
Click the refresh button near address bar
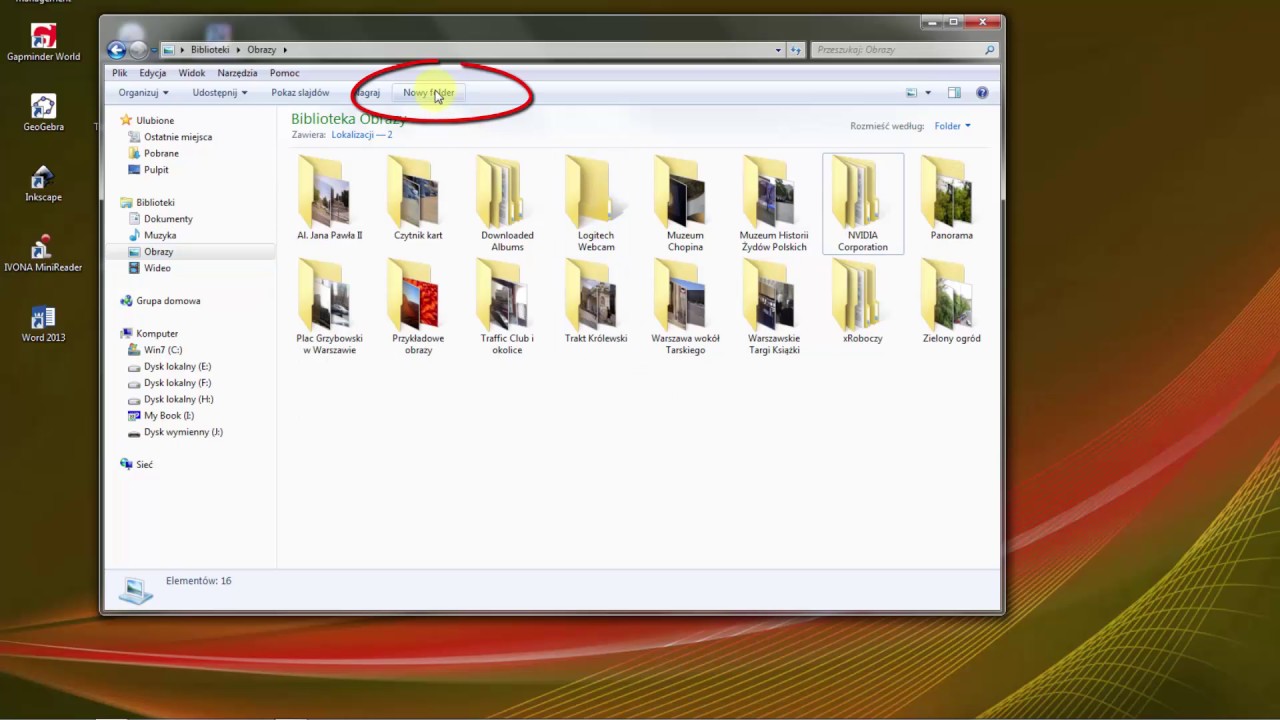[796, 50]
